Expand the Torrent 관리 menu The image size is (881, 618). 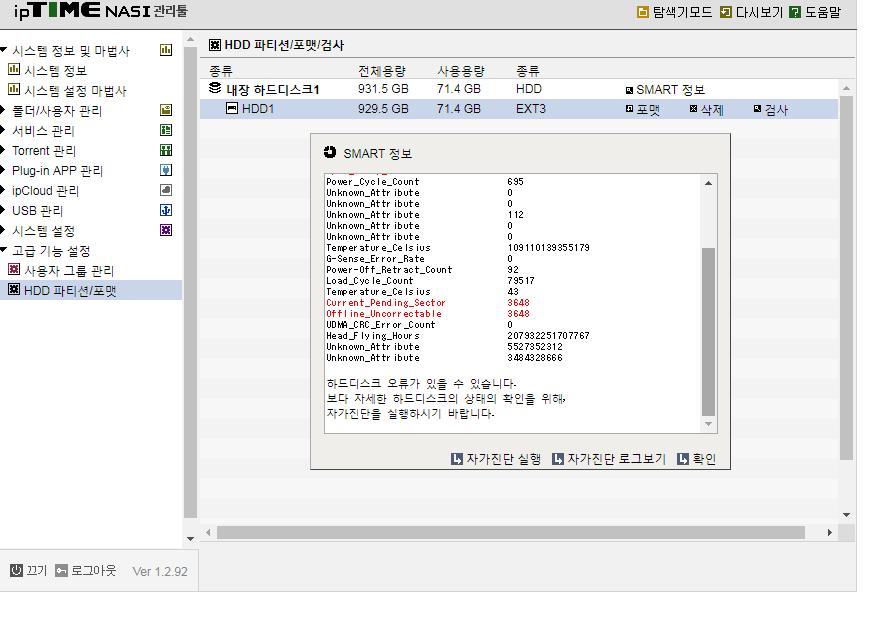(x=4, y=151)
